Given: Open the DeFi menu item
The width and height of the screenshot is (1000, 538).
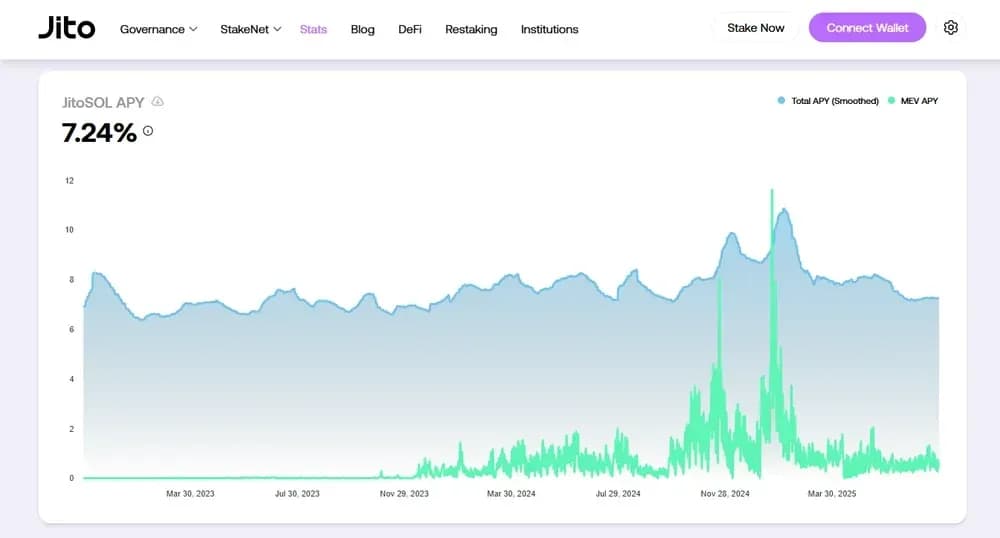Looking at the screenshot, I should 410,29.
